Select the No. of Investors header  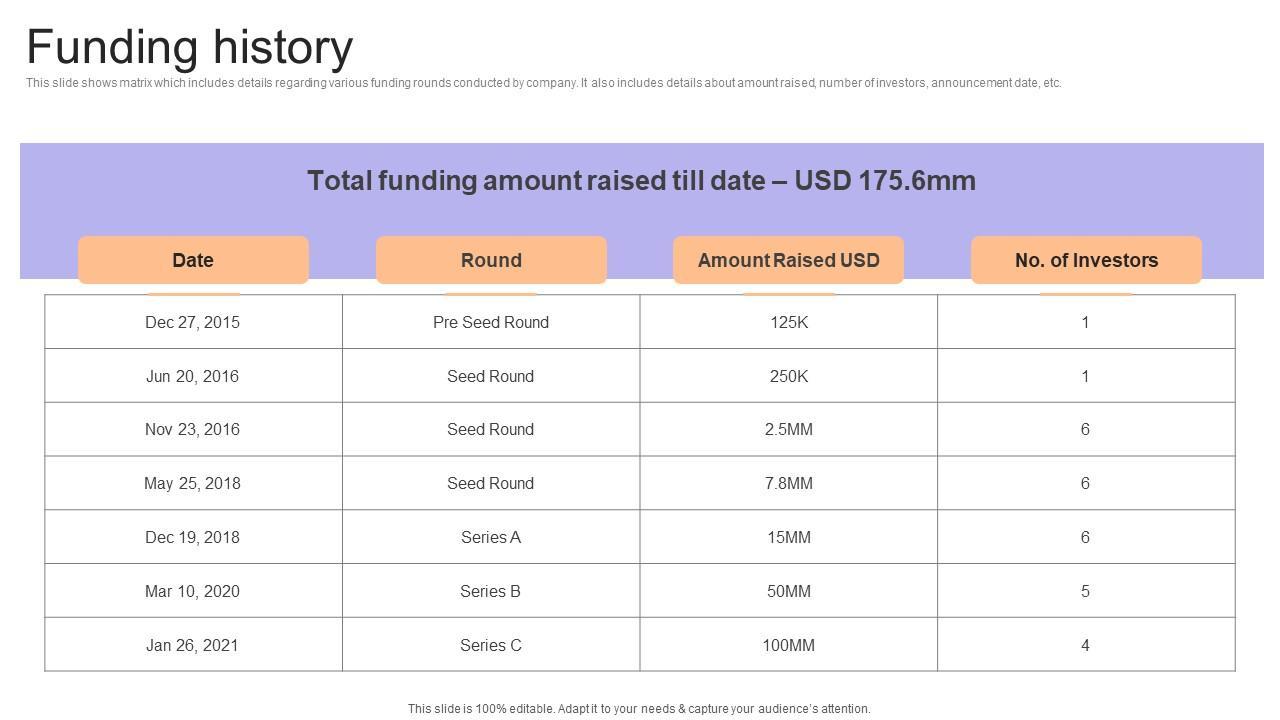[1086, 260]
